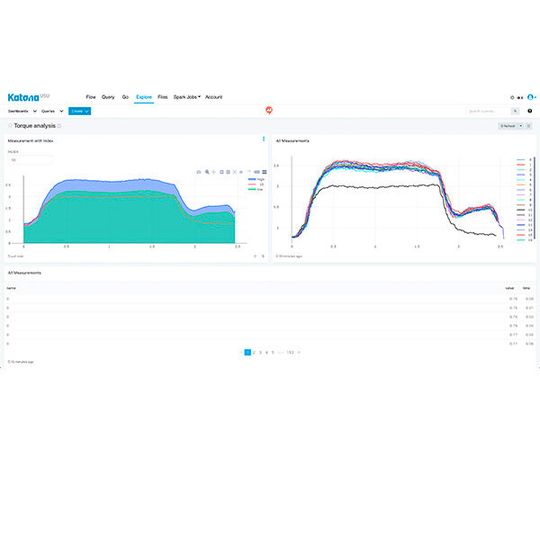Open the Flow menu item
Viewport: 540px width, 540px height.
[x=91, y=97]
